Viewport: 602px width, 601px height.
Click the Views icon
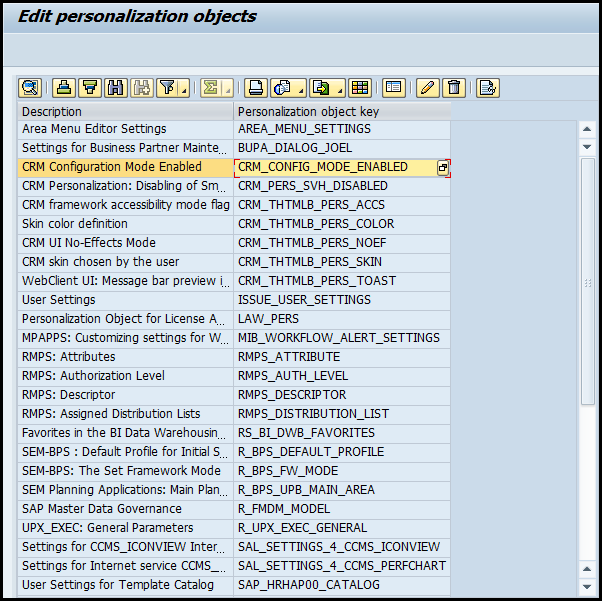point(283,88)
